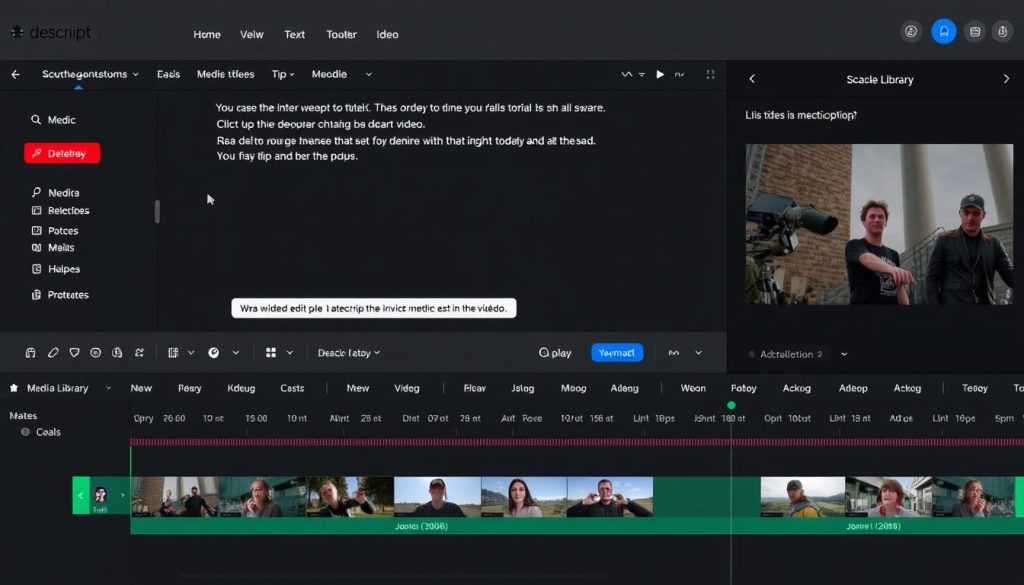Click the green playhead marker on the timeline ruler

[x=731, y=407]
